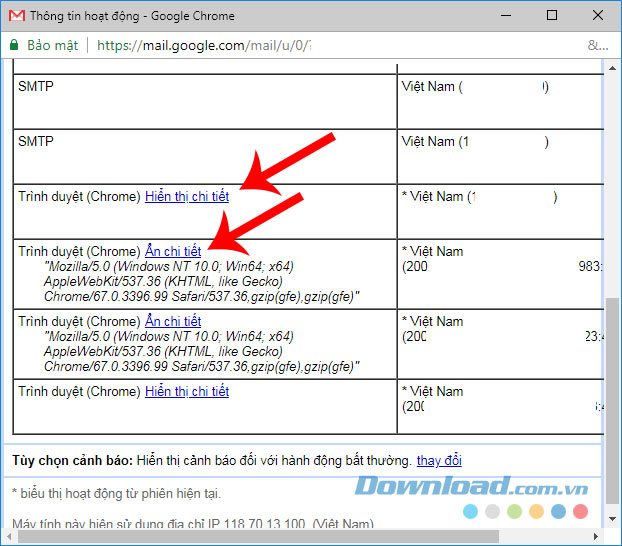Click the horizontal scrollbar right arrow
This screenshot has width=622, height=546.
(x=596, y=537)
